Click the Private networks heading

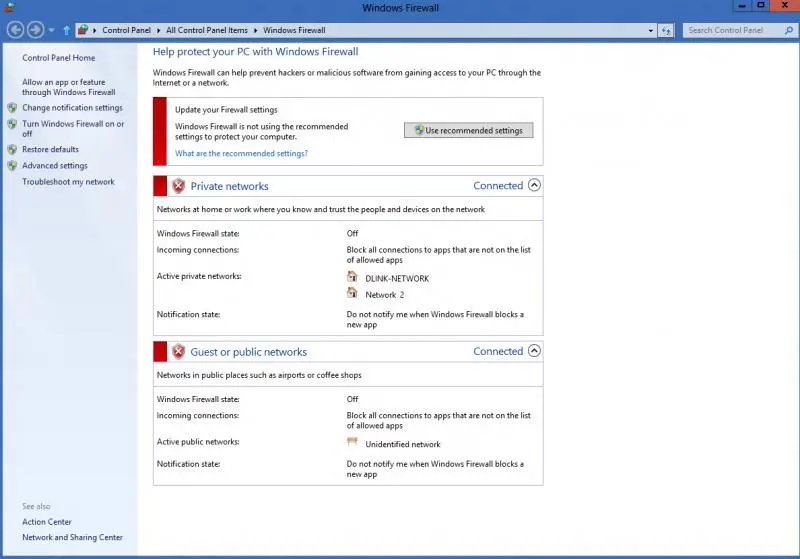tap(230, 186)
